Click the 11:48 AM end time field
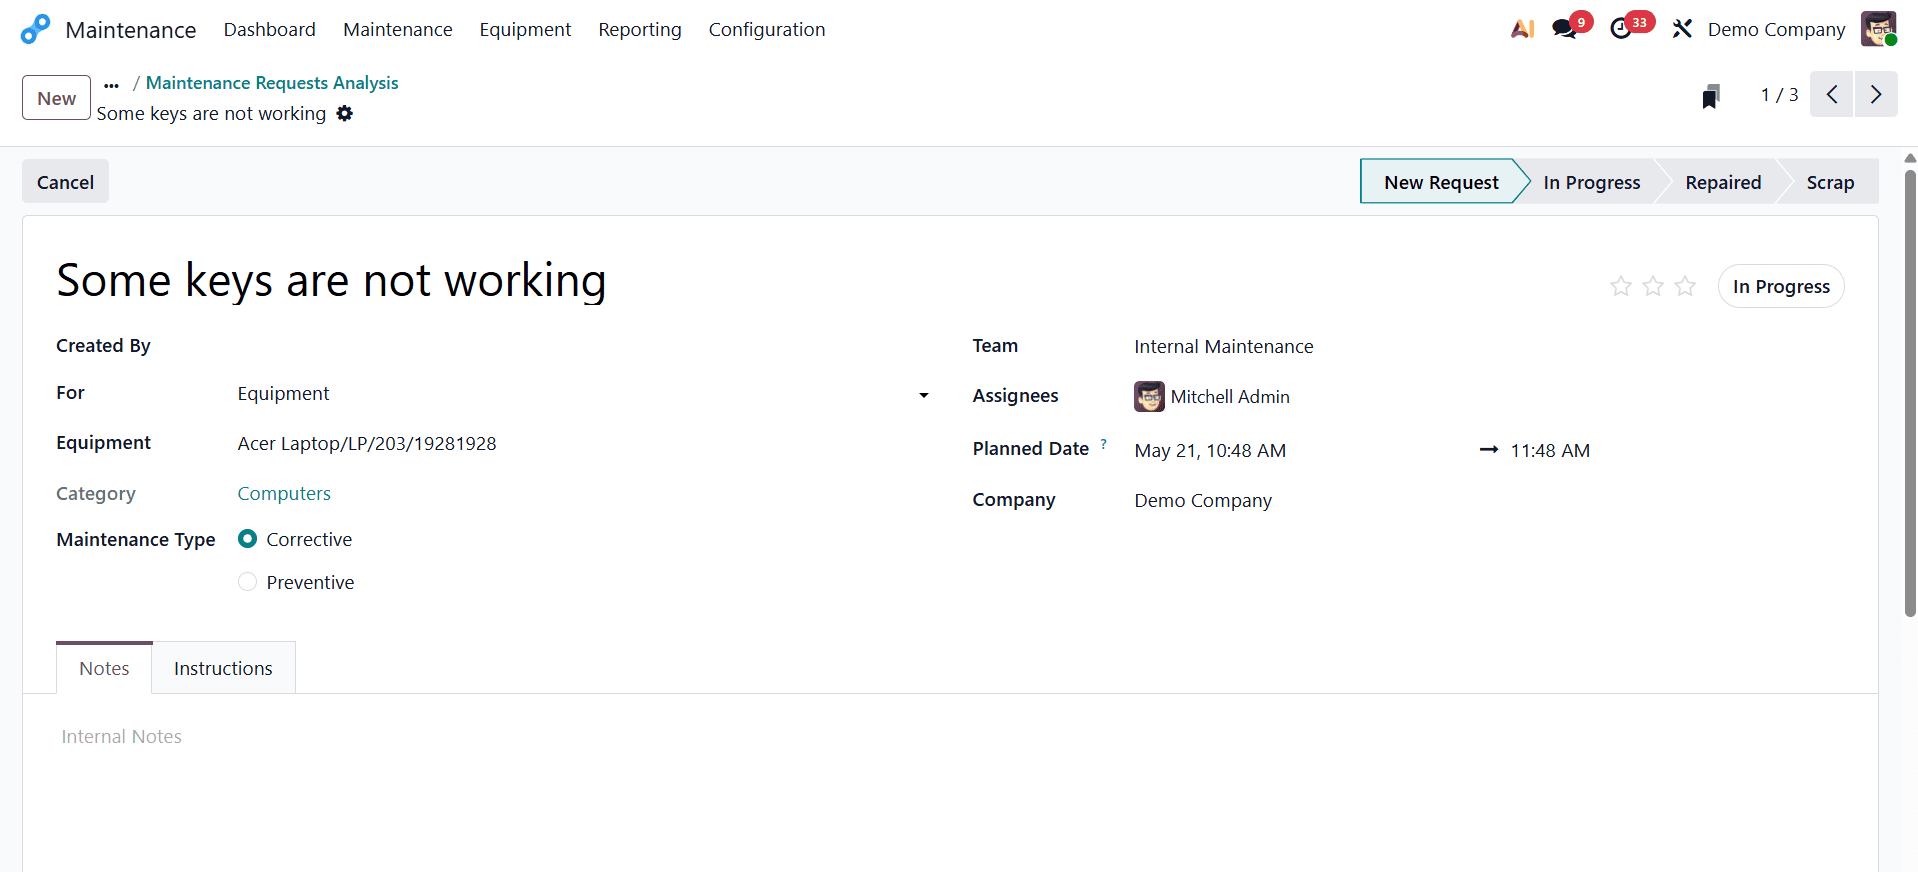This screenshot has width=1918, height=872. 1550,450
